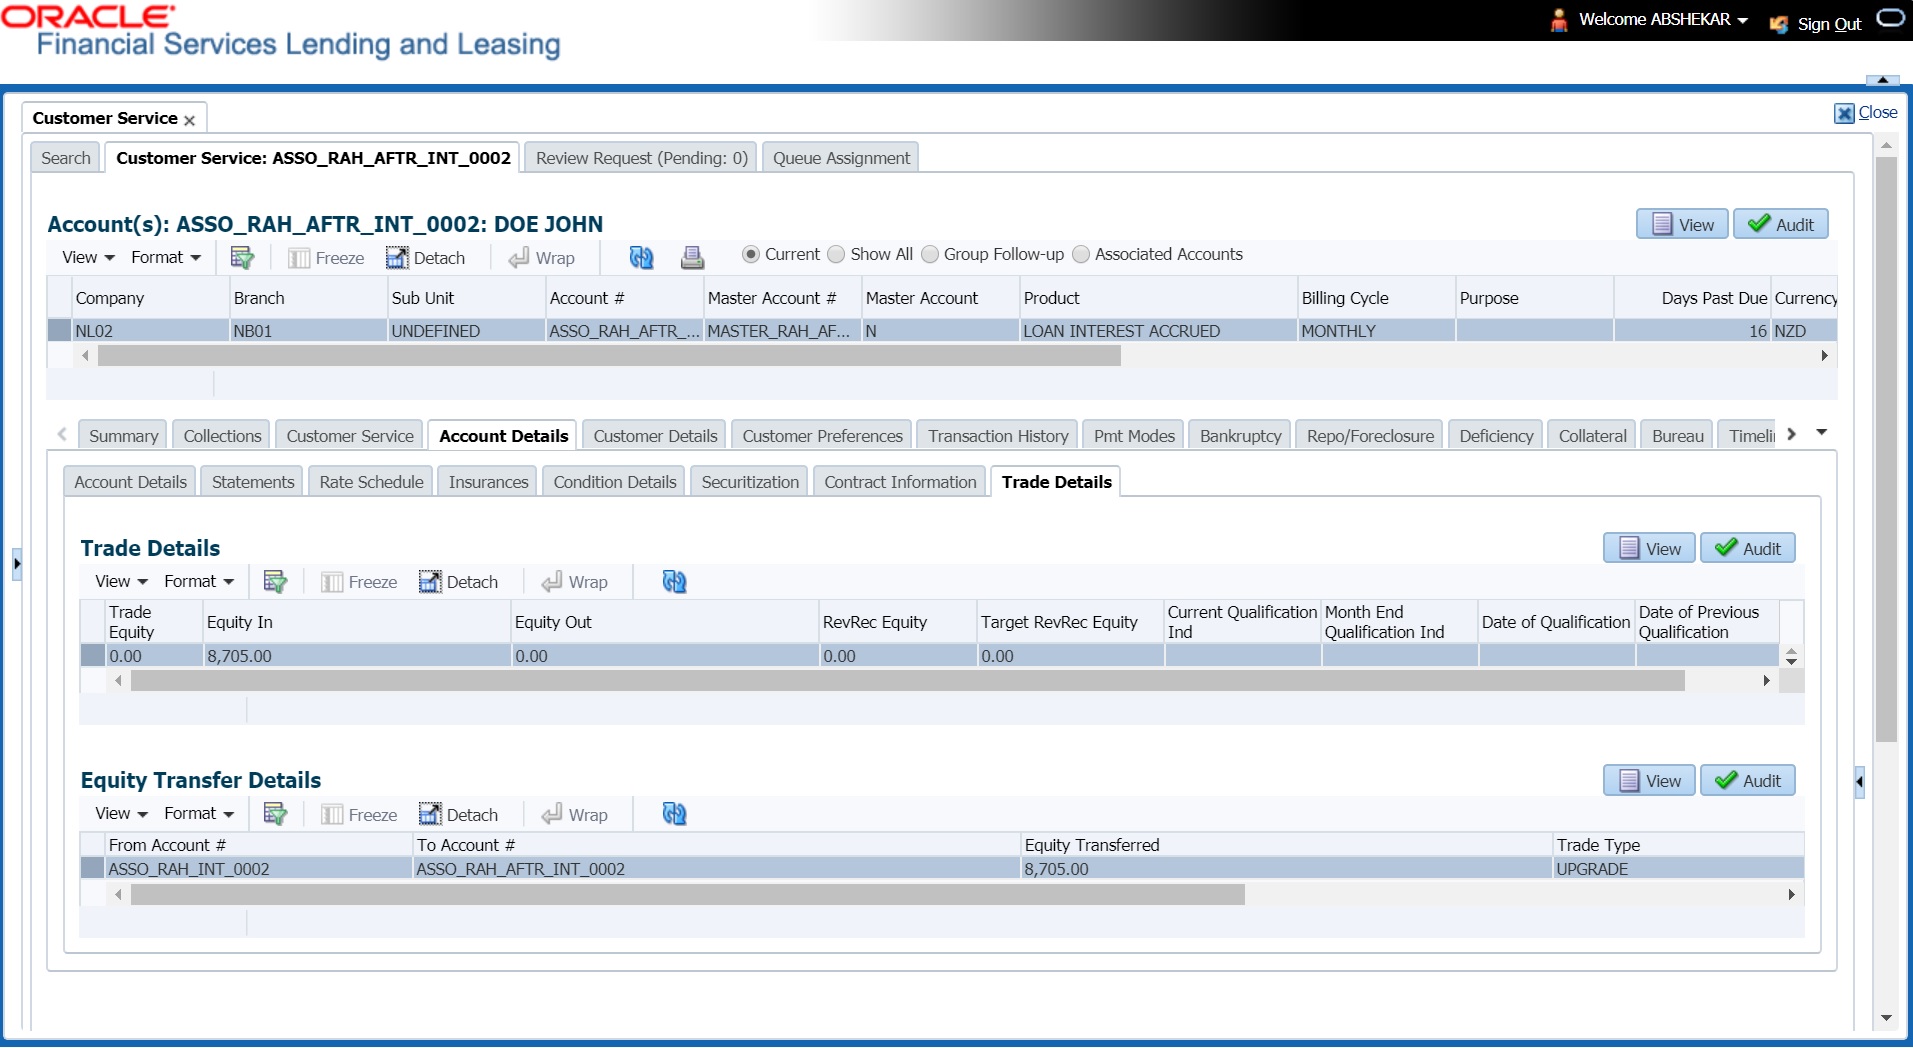Viewport: 1913px width, 1048px height.
Task: Select the Group Follow-up radio button
Action: tap(930, 255)
